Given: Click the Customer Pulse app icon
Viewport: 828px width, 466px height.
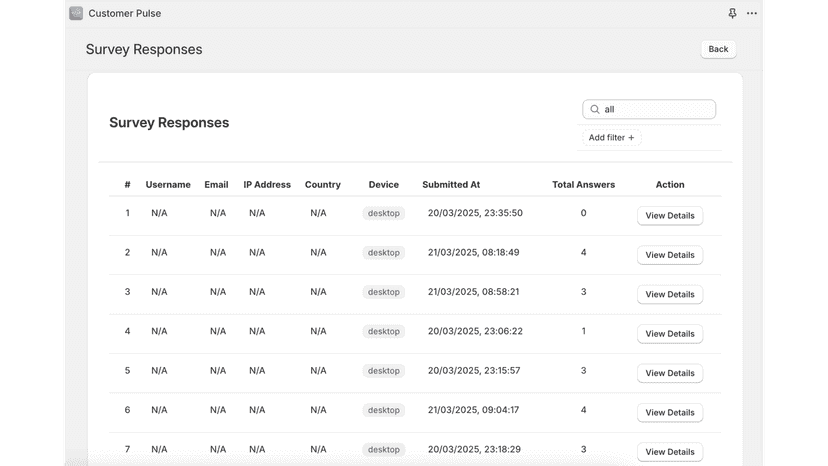Looking at the screenshot, I should click(x=76, y=13).
